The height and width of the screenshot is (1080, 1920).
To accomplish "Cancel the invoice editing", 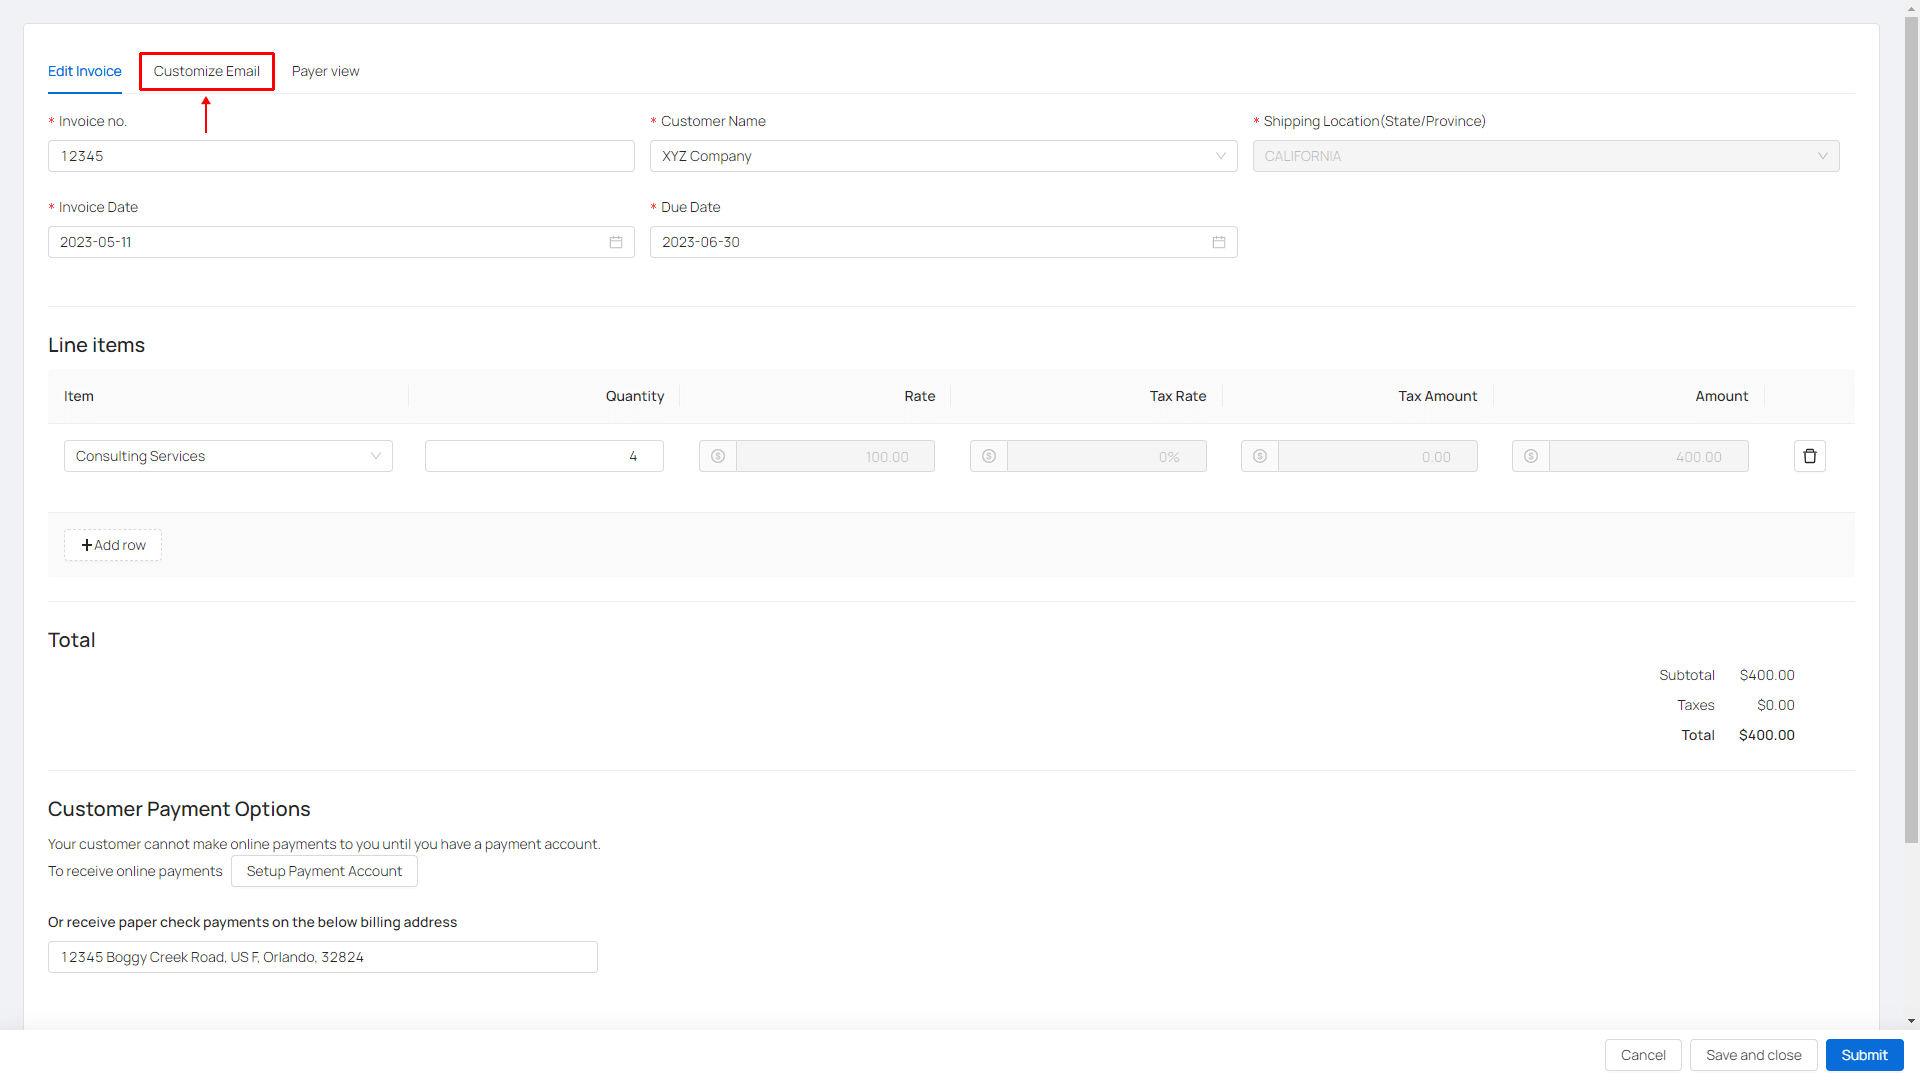I will click(x=1643, y=1055).
